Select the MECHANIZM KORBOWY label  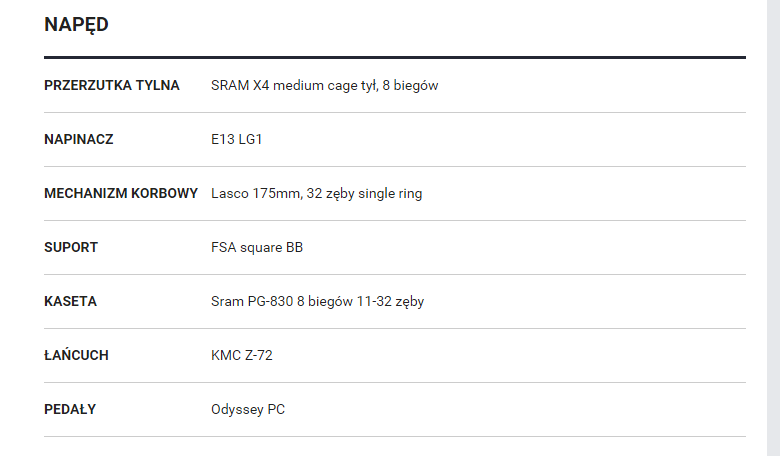pos(121,193)
